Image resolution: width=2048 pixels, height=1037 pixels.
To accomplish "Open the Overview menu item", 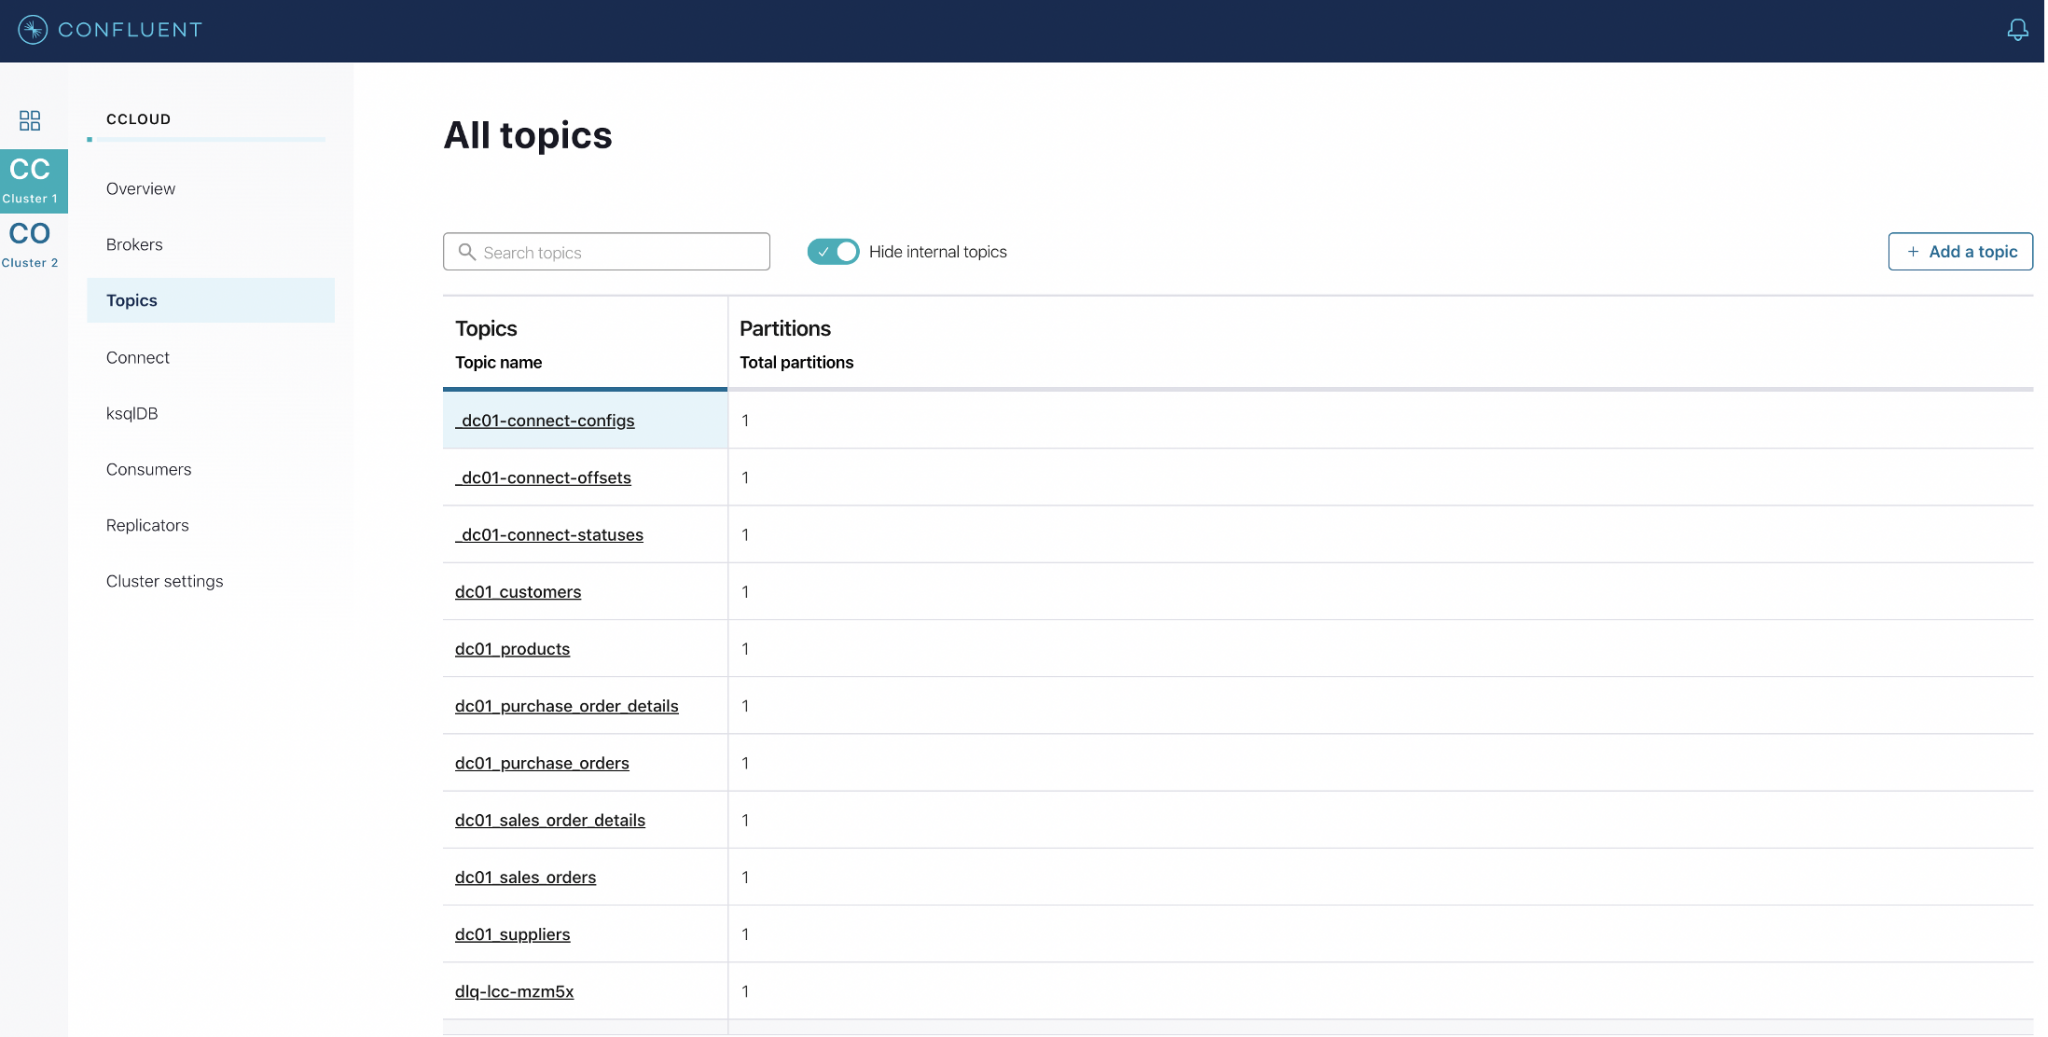I will tap(140, 189).
